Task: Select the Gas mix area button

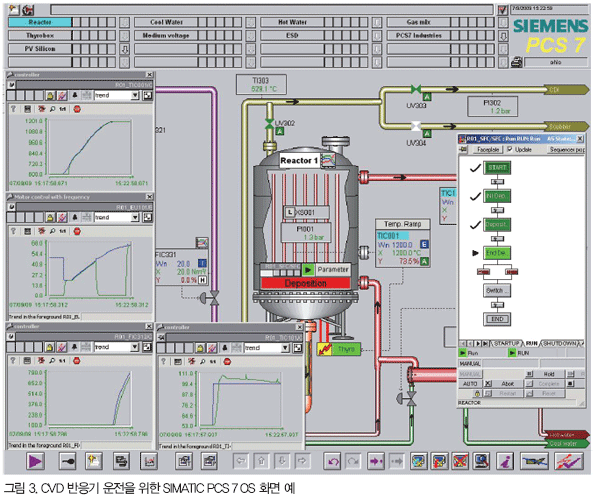Action: (418, 22)
